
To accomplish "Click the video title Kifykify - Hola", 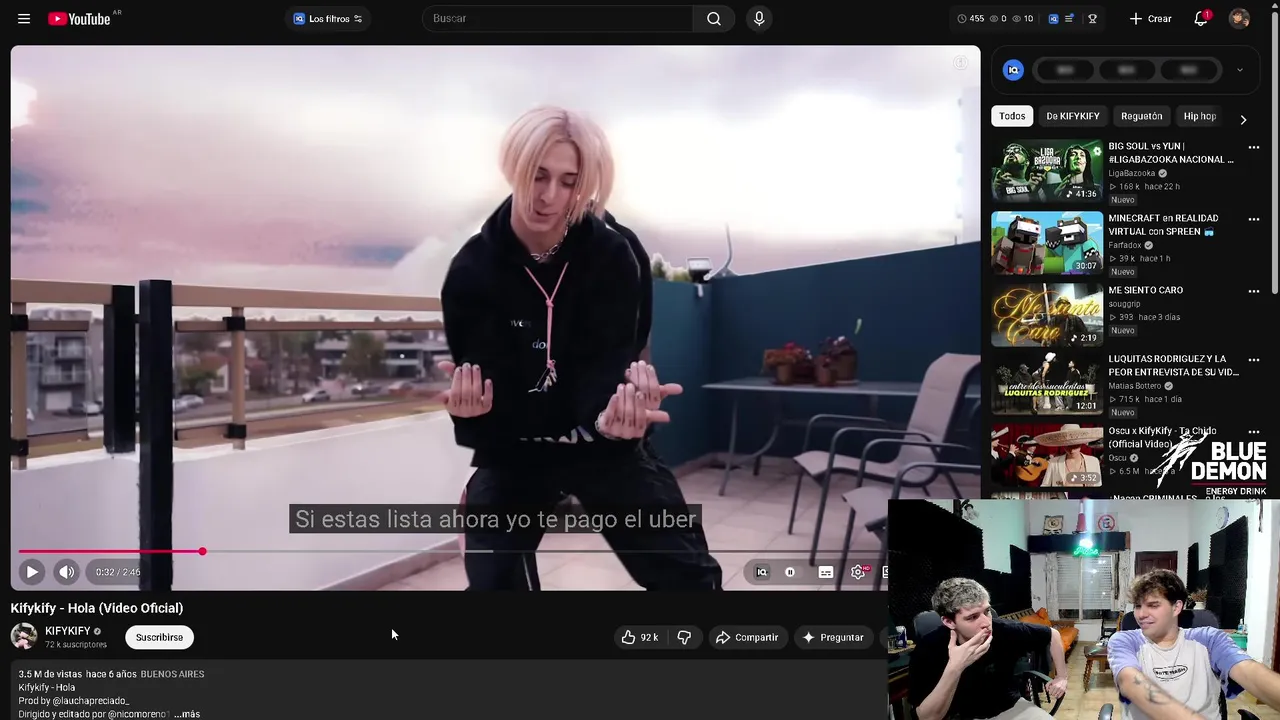I will point(97,608).
